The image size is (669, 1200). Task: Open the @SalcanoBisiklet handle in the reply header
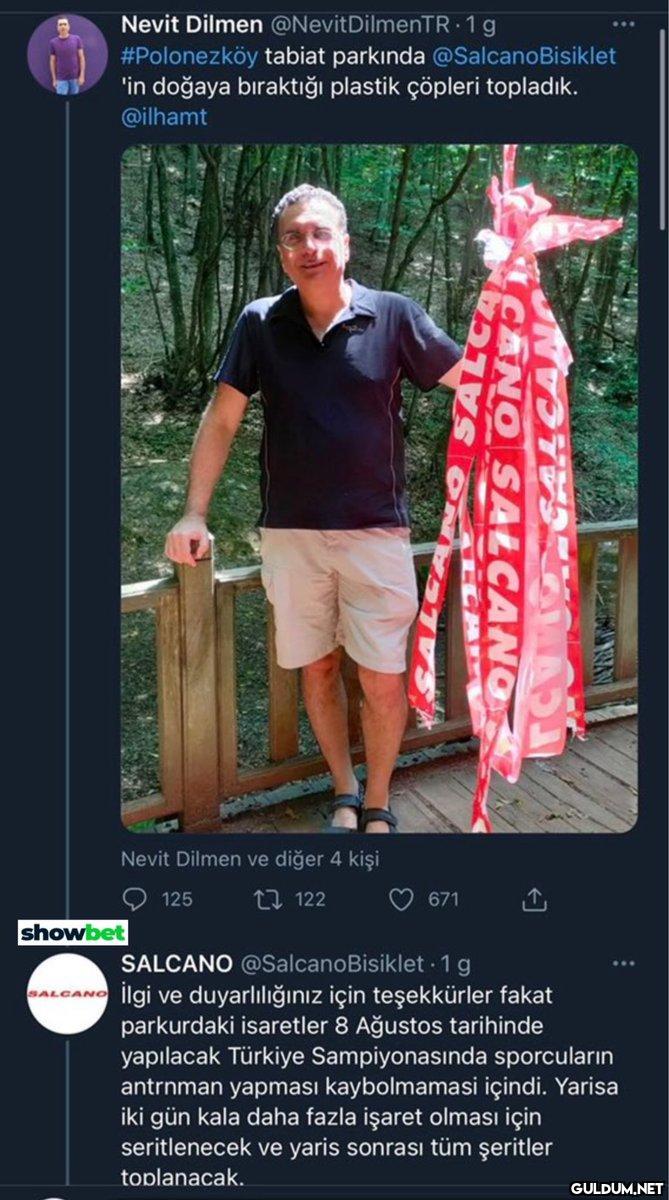click(x=333, y=964)
